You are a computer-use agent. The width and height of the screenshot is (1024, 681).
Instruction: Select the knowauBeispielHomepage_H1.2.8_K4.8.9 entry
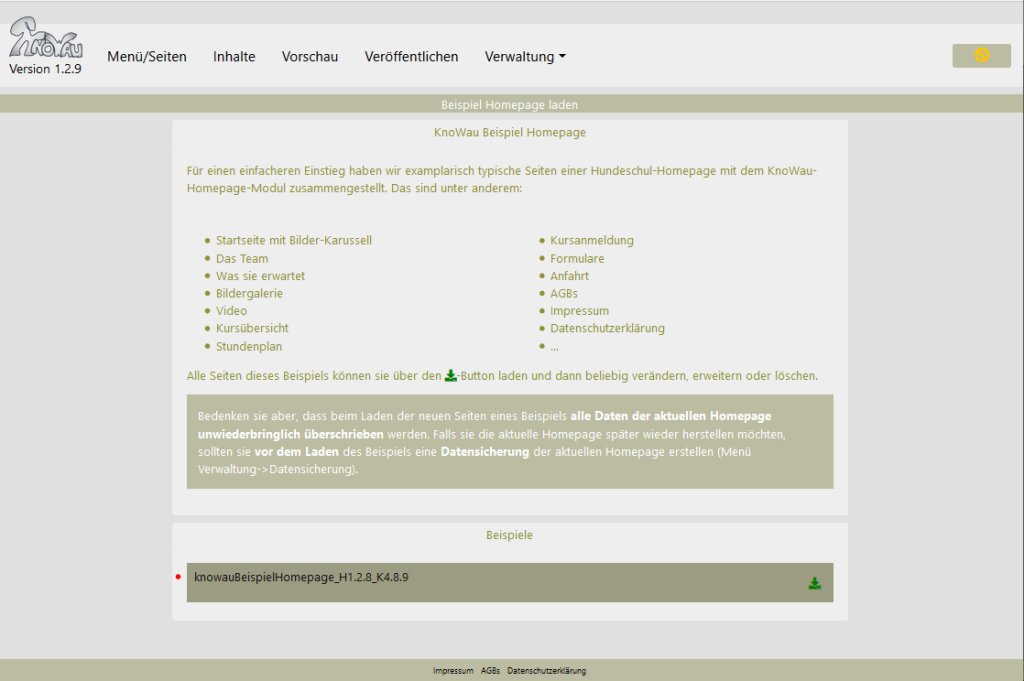point(301,577)
